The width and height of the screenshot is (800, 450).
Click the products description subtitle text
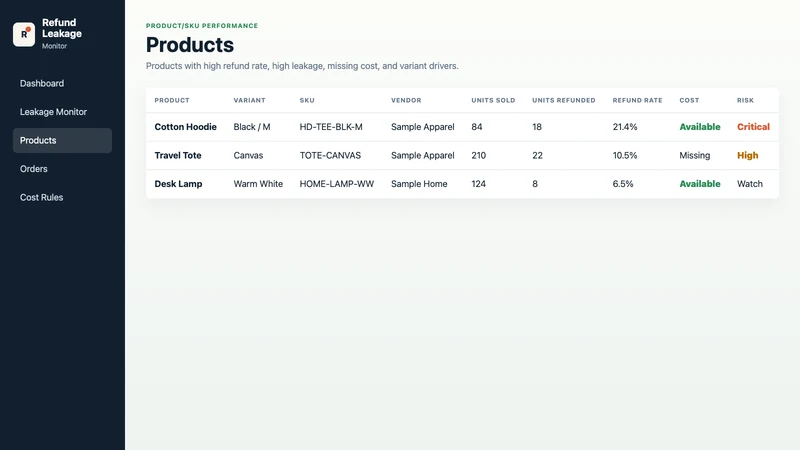pos(302,66)
